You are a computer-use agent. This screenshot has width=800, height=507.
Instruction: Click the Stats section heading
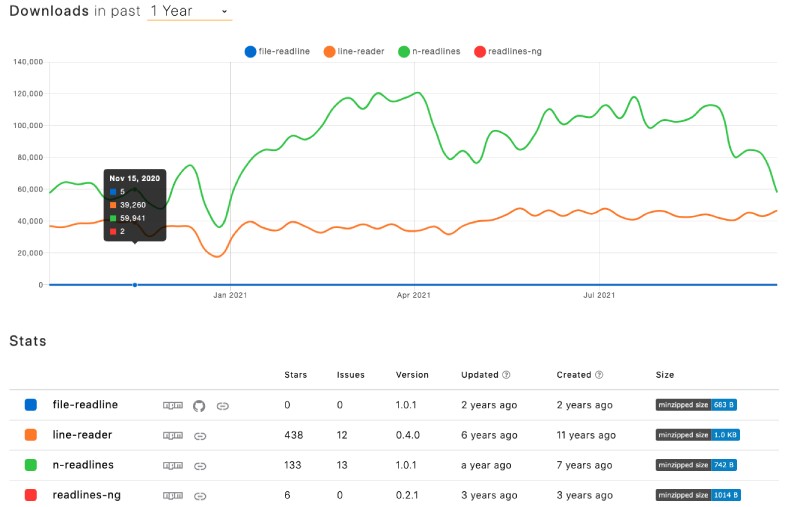point(28,341)
